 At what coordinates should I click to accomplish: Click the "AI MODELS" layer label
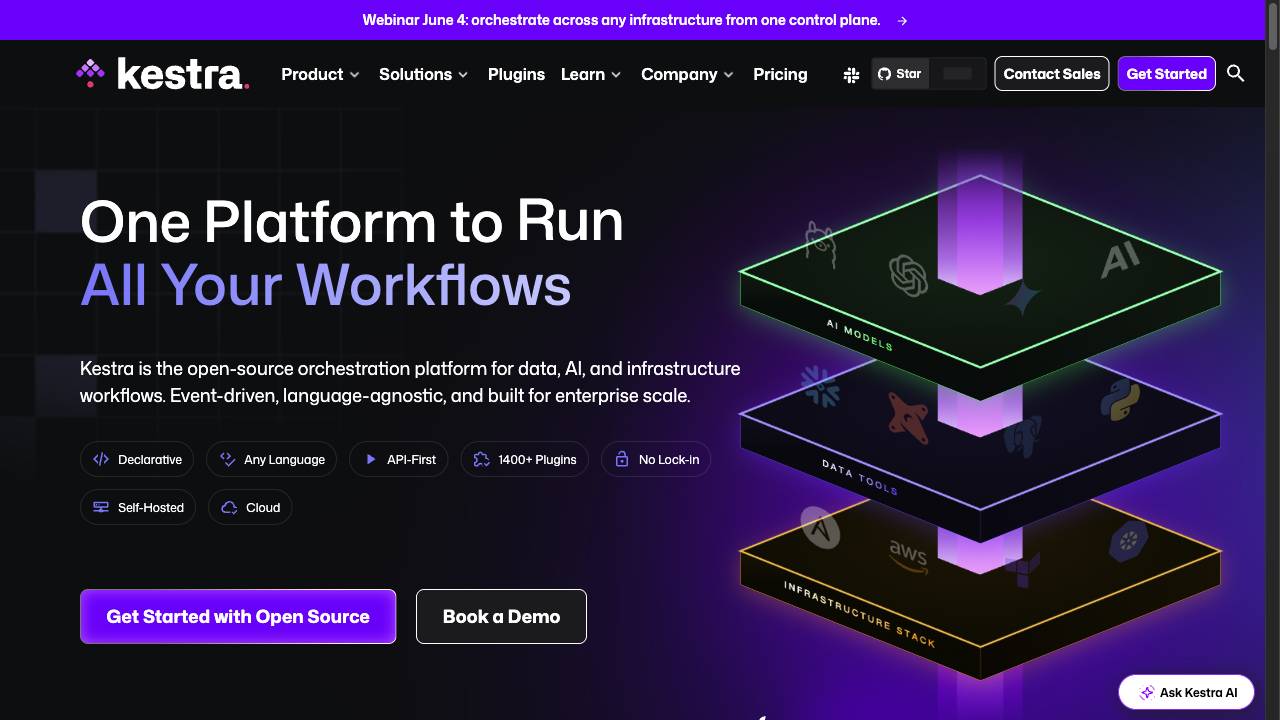(x=860, y=335)
